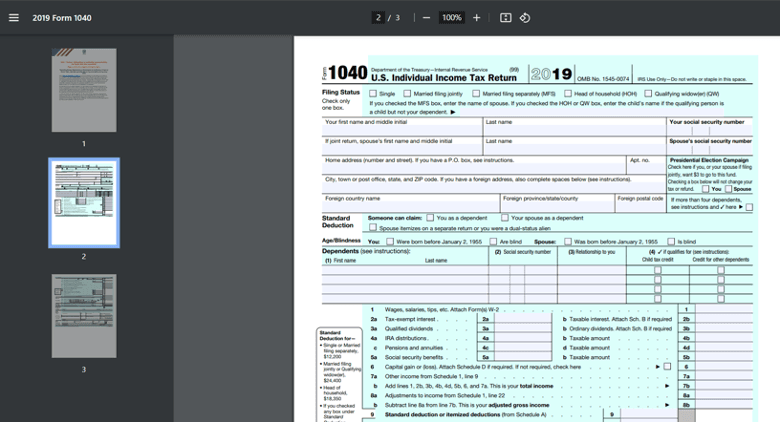
Task: Open page 1 thumbnail
Action: coord(84,91)
